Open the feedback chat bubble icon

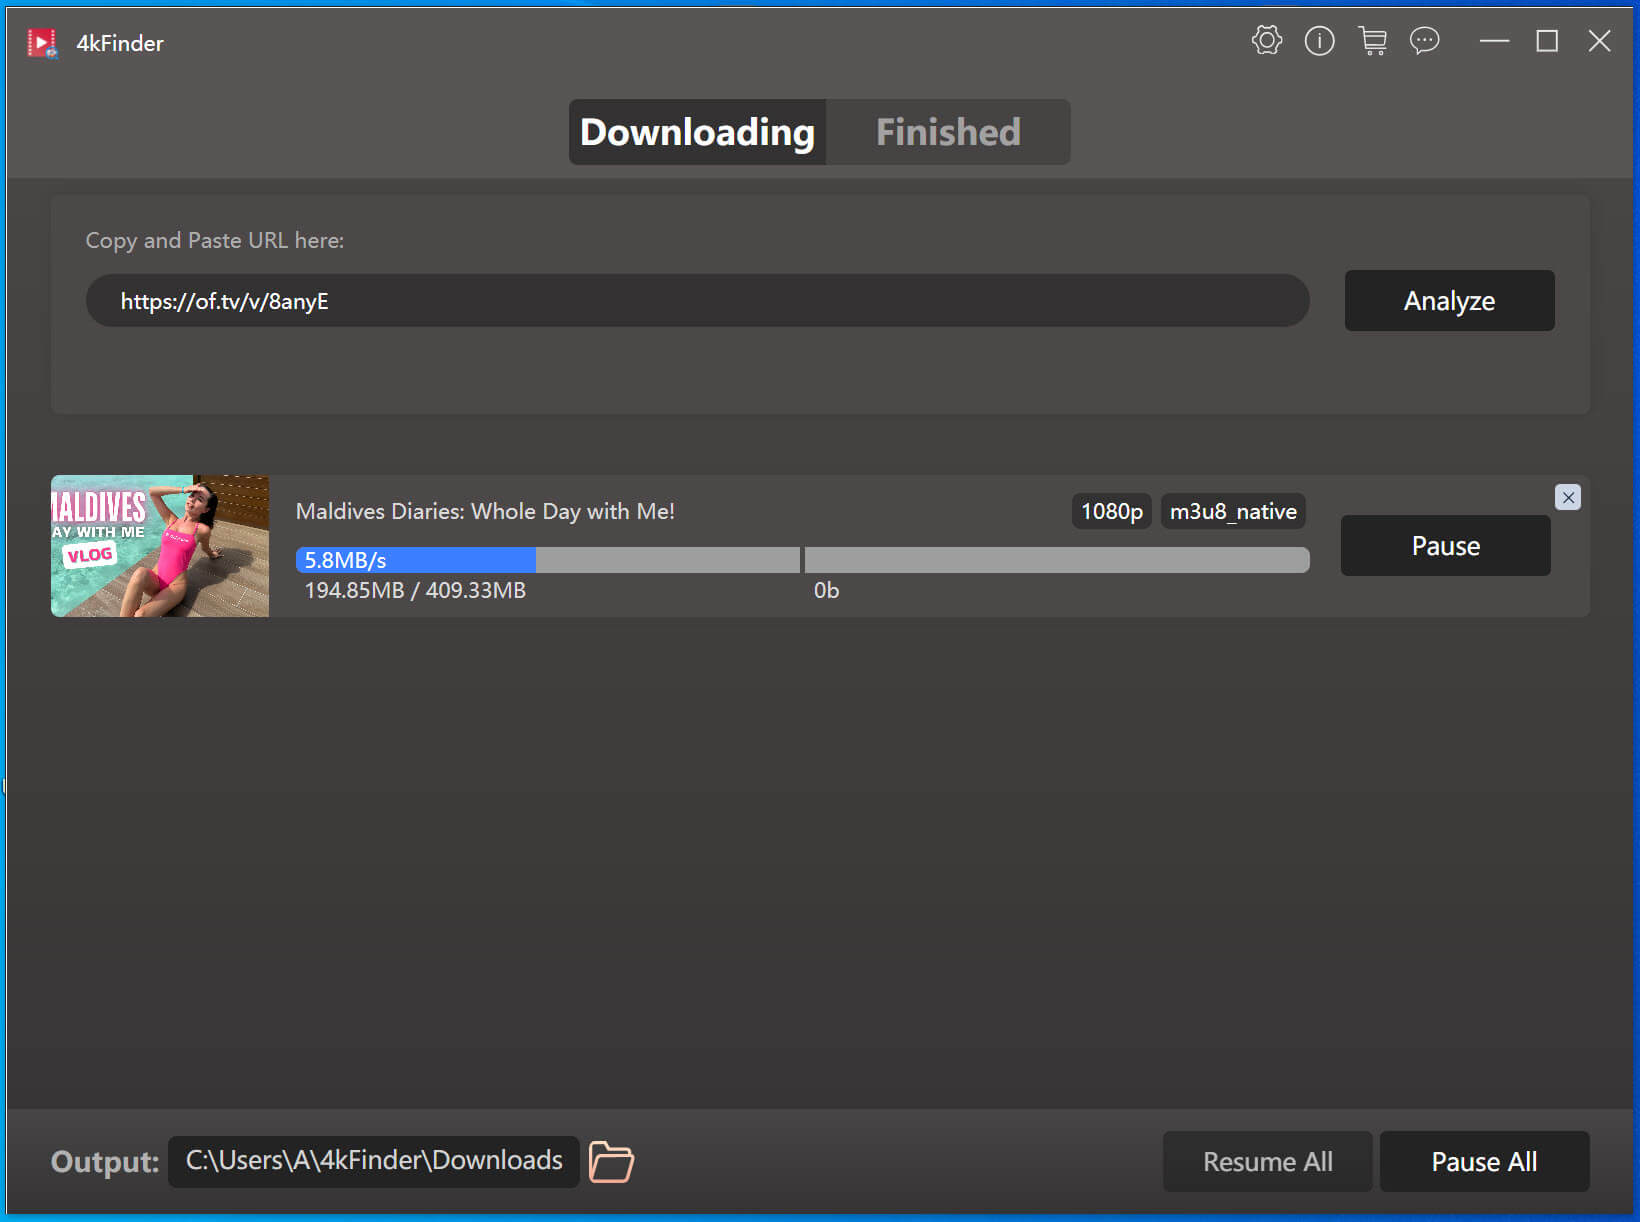tap(1424, 41)
